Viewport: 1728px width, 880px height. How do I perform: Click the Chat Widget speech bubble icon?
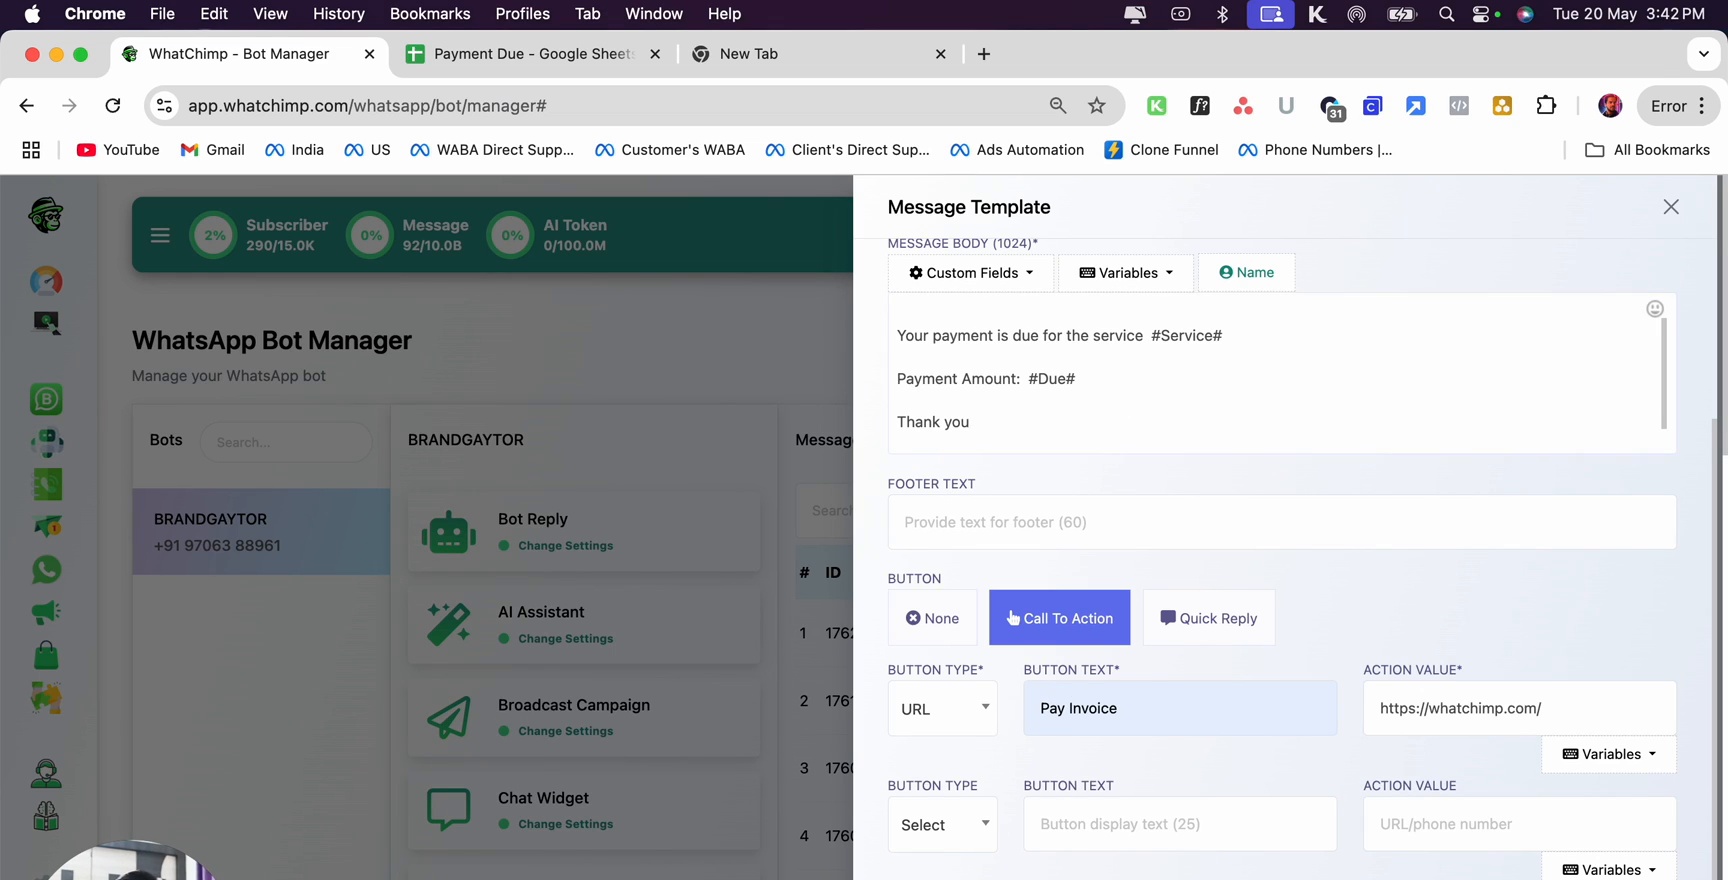point(449,810)
